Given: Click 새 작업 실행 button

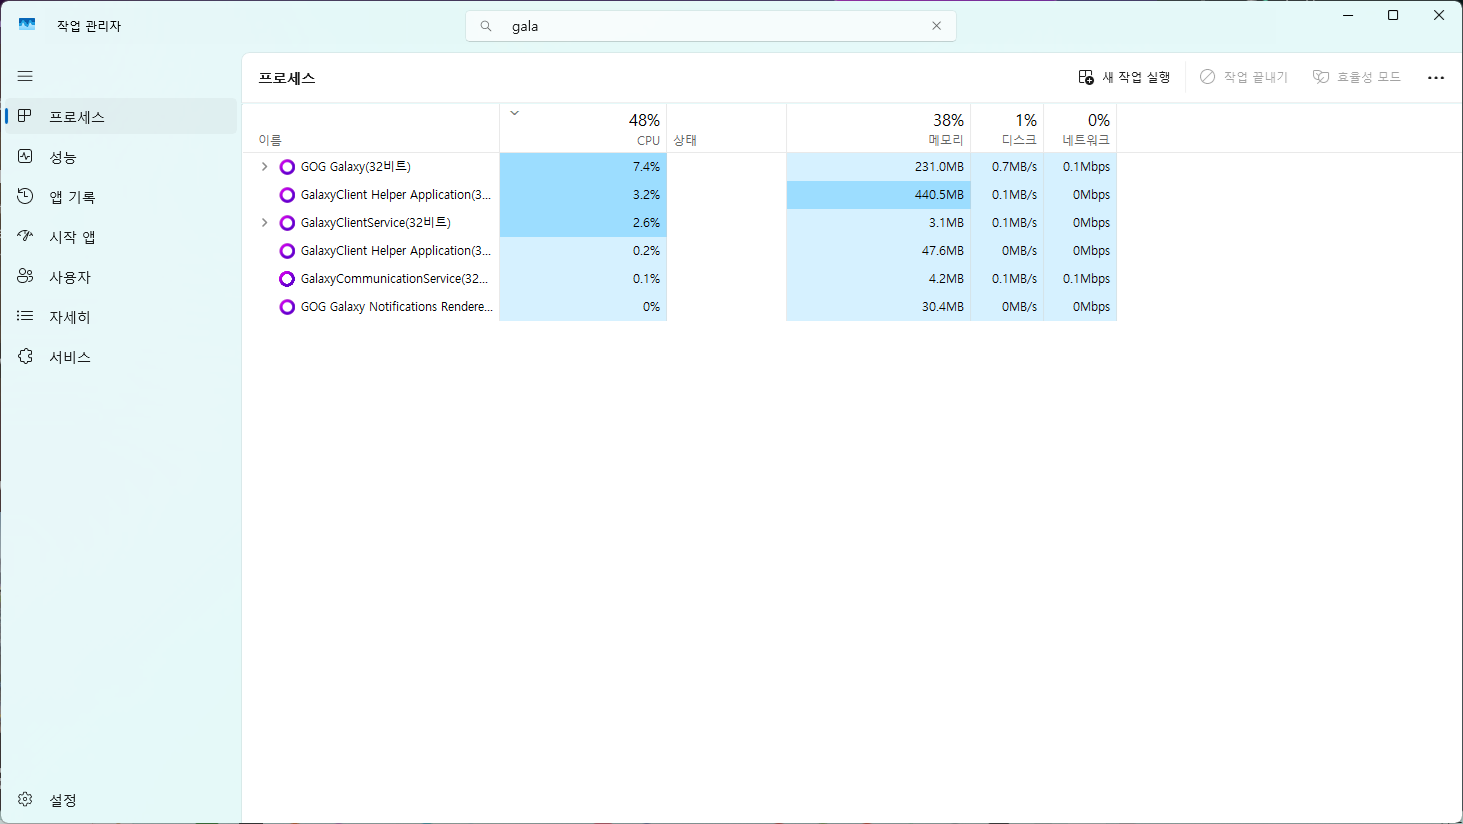Looking at the screenshot, I should (1124, 77).
